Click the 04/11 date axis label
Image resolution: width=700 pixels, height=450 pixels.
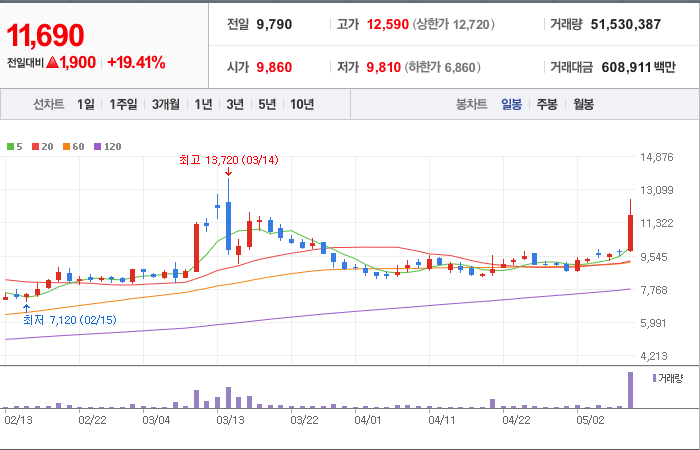coord(442,420)
